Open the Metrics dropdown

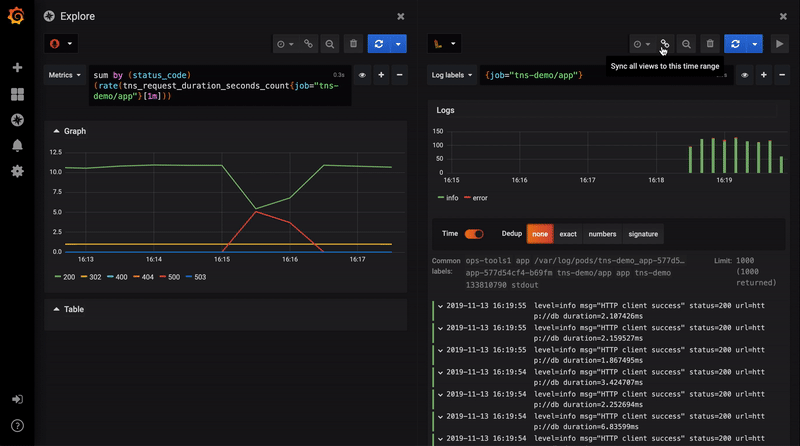[x=66, y=75]
